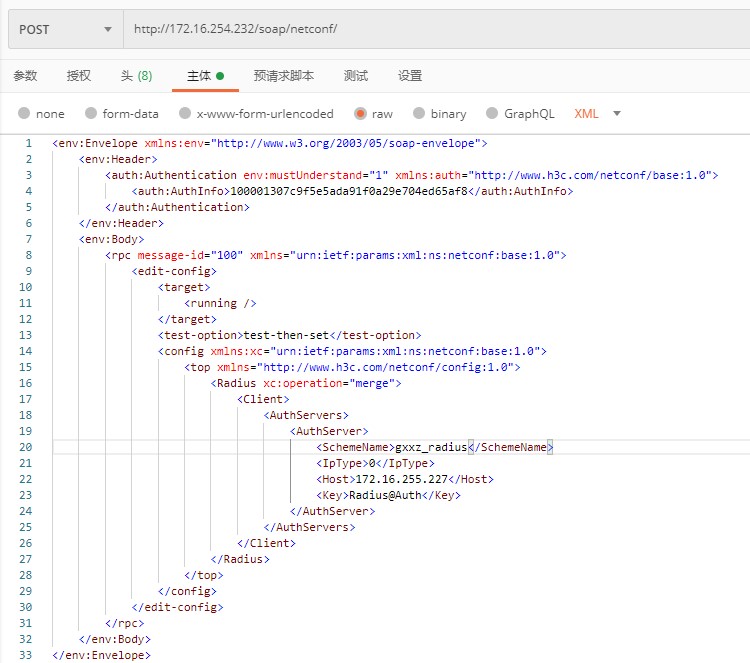Open the 设置 tab
The height and width of the screenshot is (663, 750).
coord(410,76)
